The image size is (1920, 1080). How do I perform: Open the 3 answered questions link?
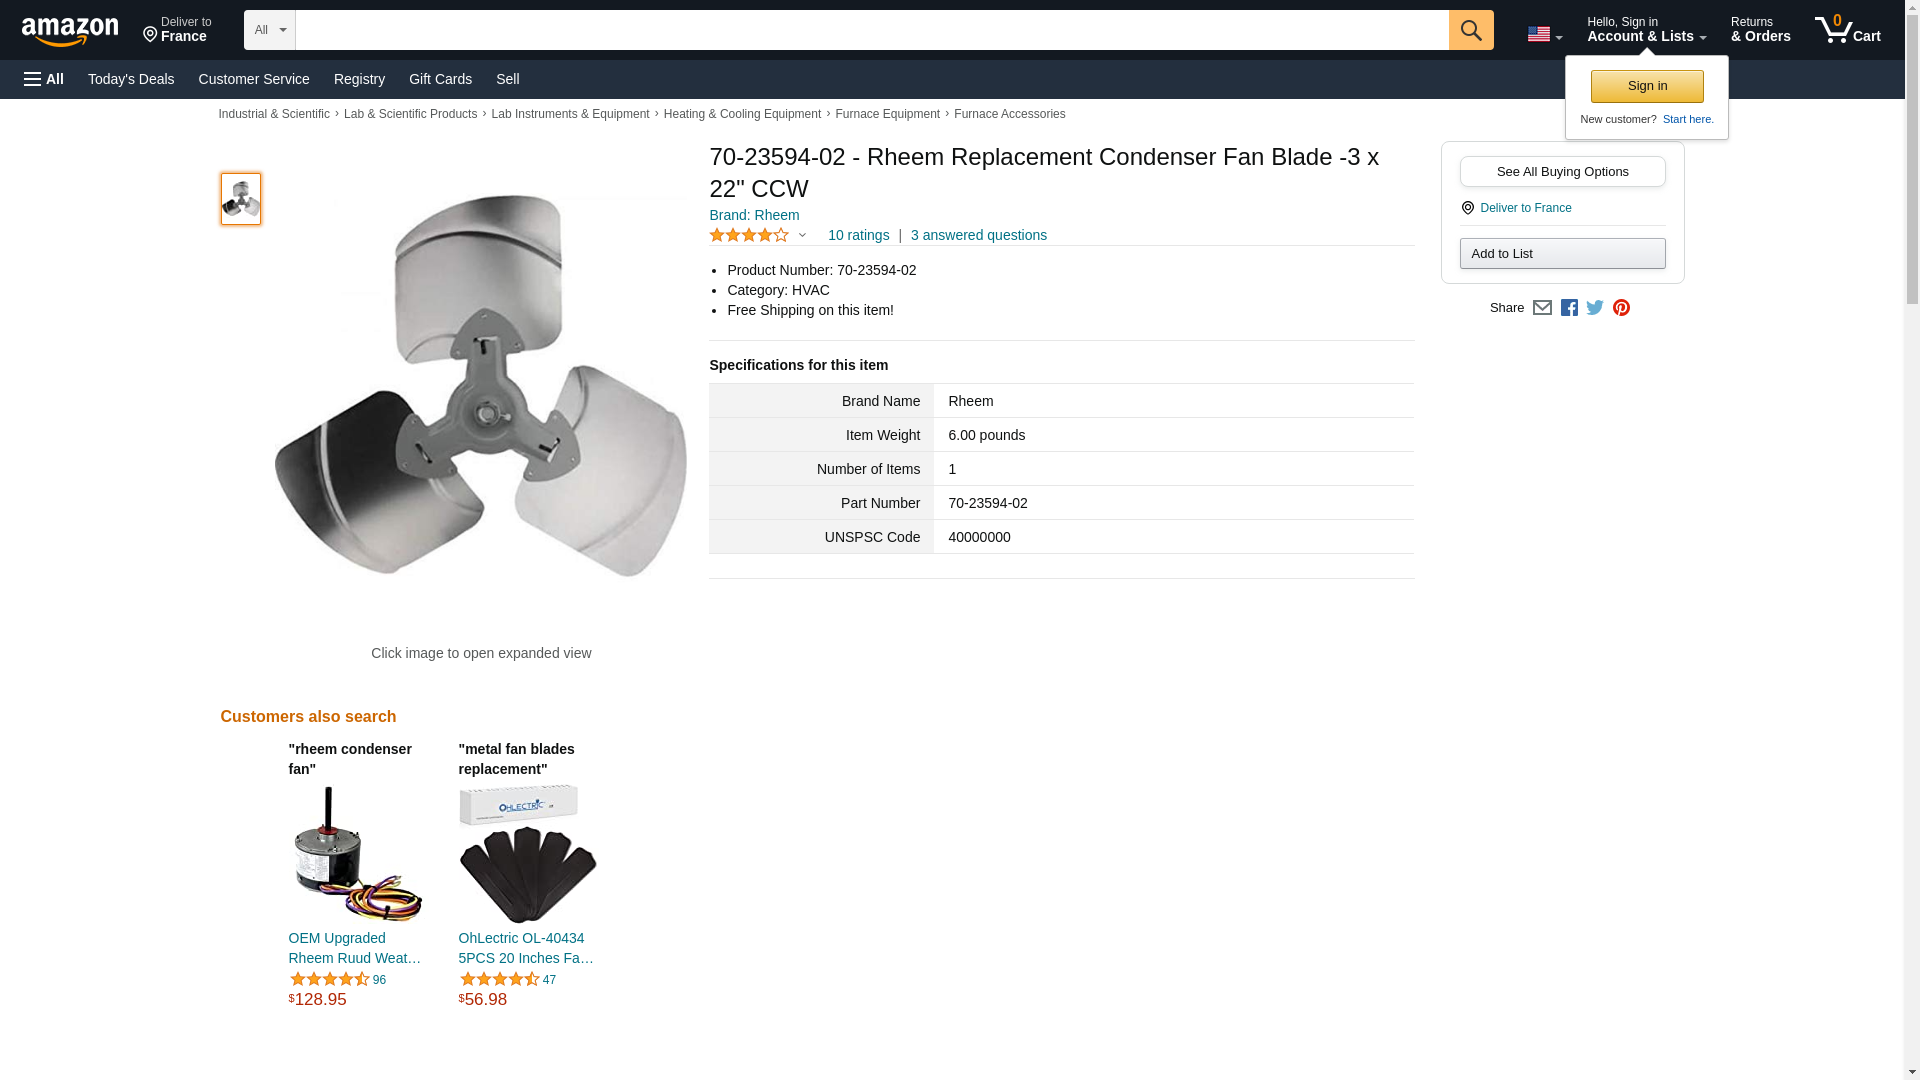tap(978, 235)
